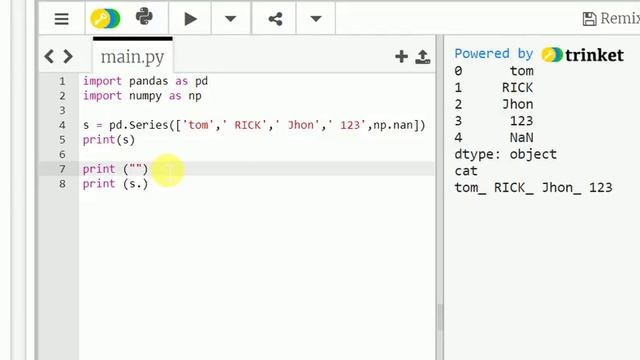Add a new file with plus icon
640x360 pixels.
pyautogui.click(x=401, y=56)
